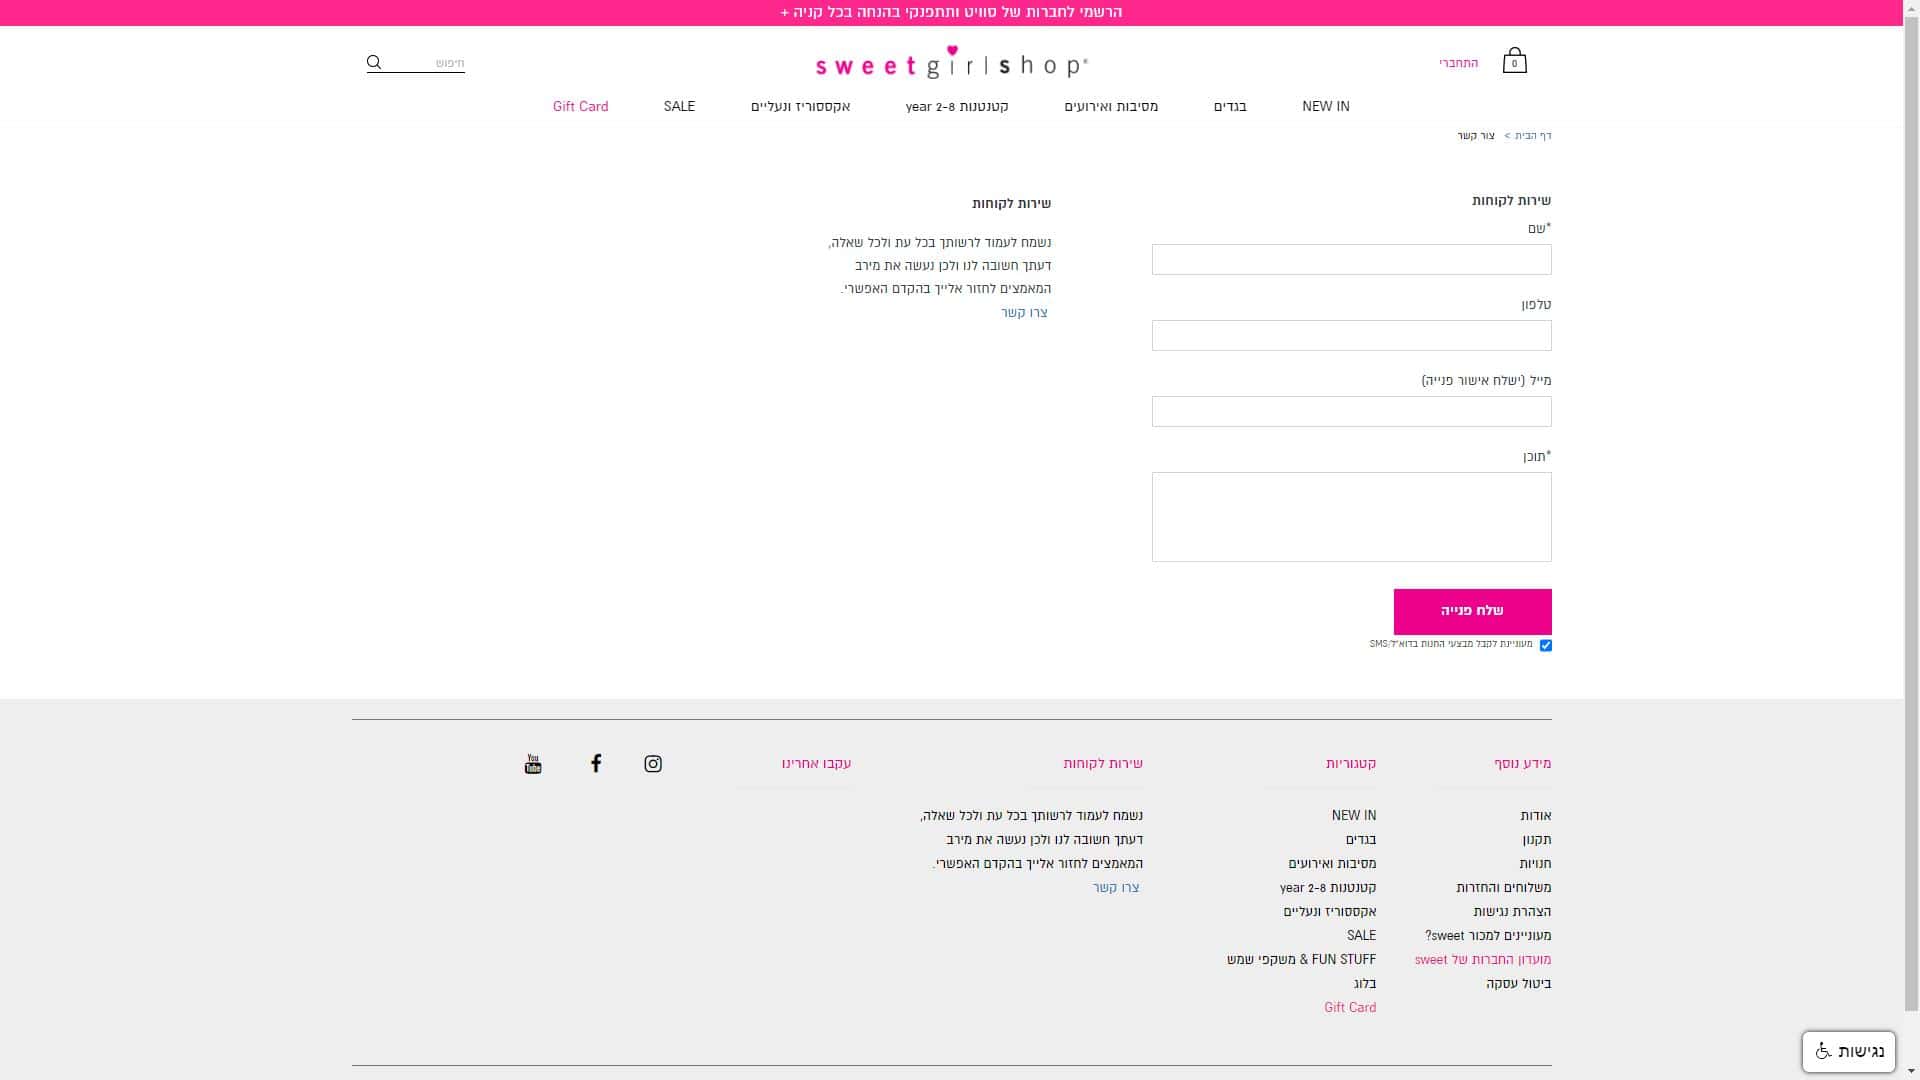Open the Instagram icon in footer
This screenshot has height=1080, width=1920.
[x=653, y=764]
